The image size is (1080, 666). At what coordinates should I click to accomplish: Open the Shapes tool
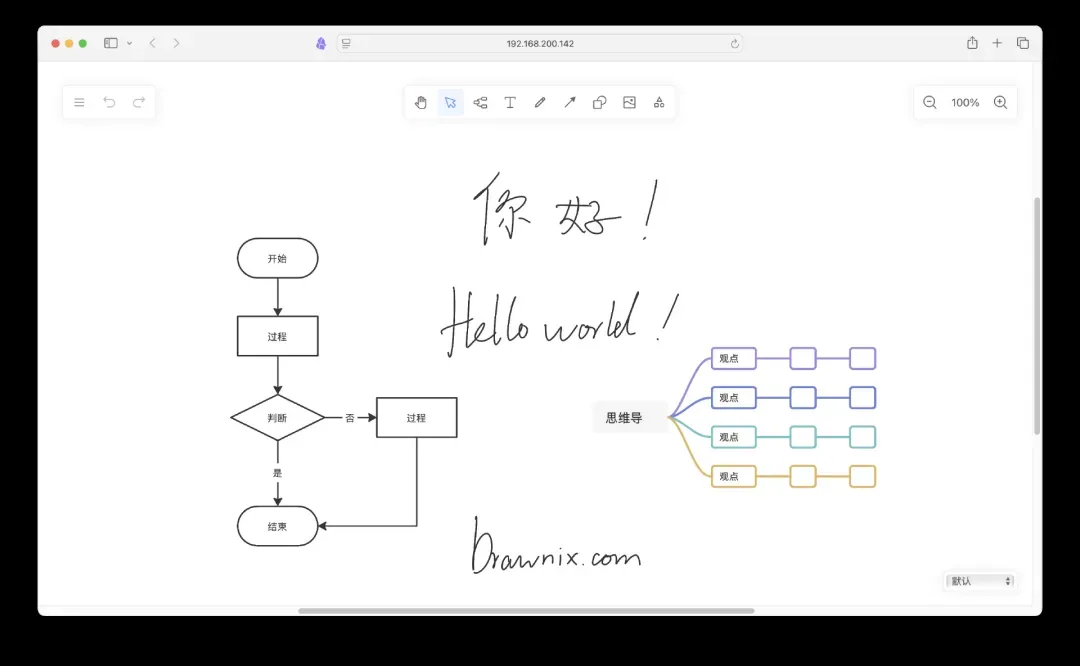click(x=599, y=102)
